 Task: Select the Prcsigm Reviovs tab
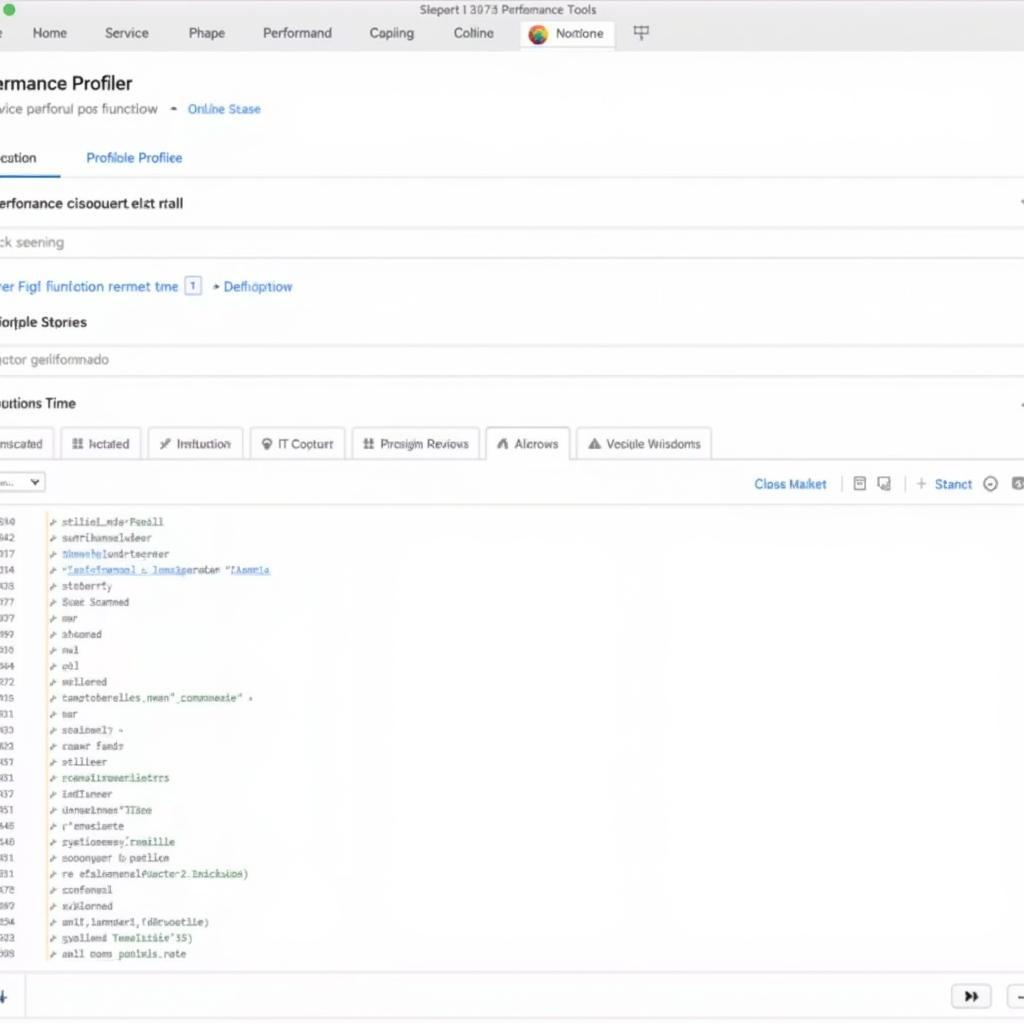[x=415, y=443]
